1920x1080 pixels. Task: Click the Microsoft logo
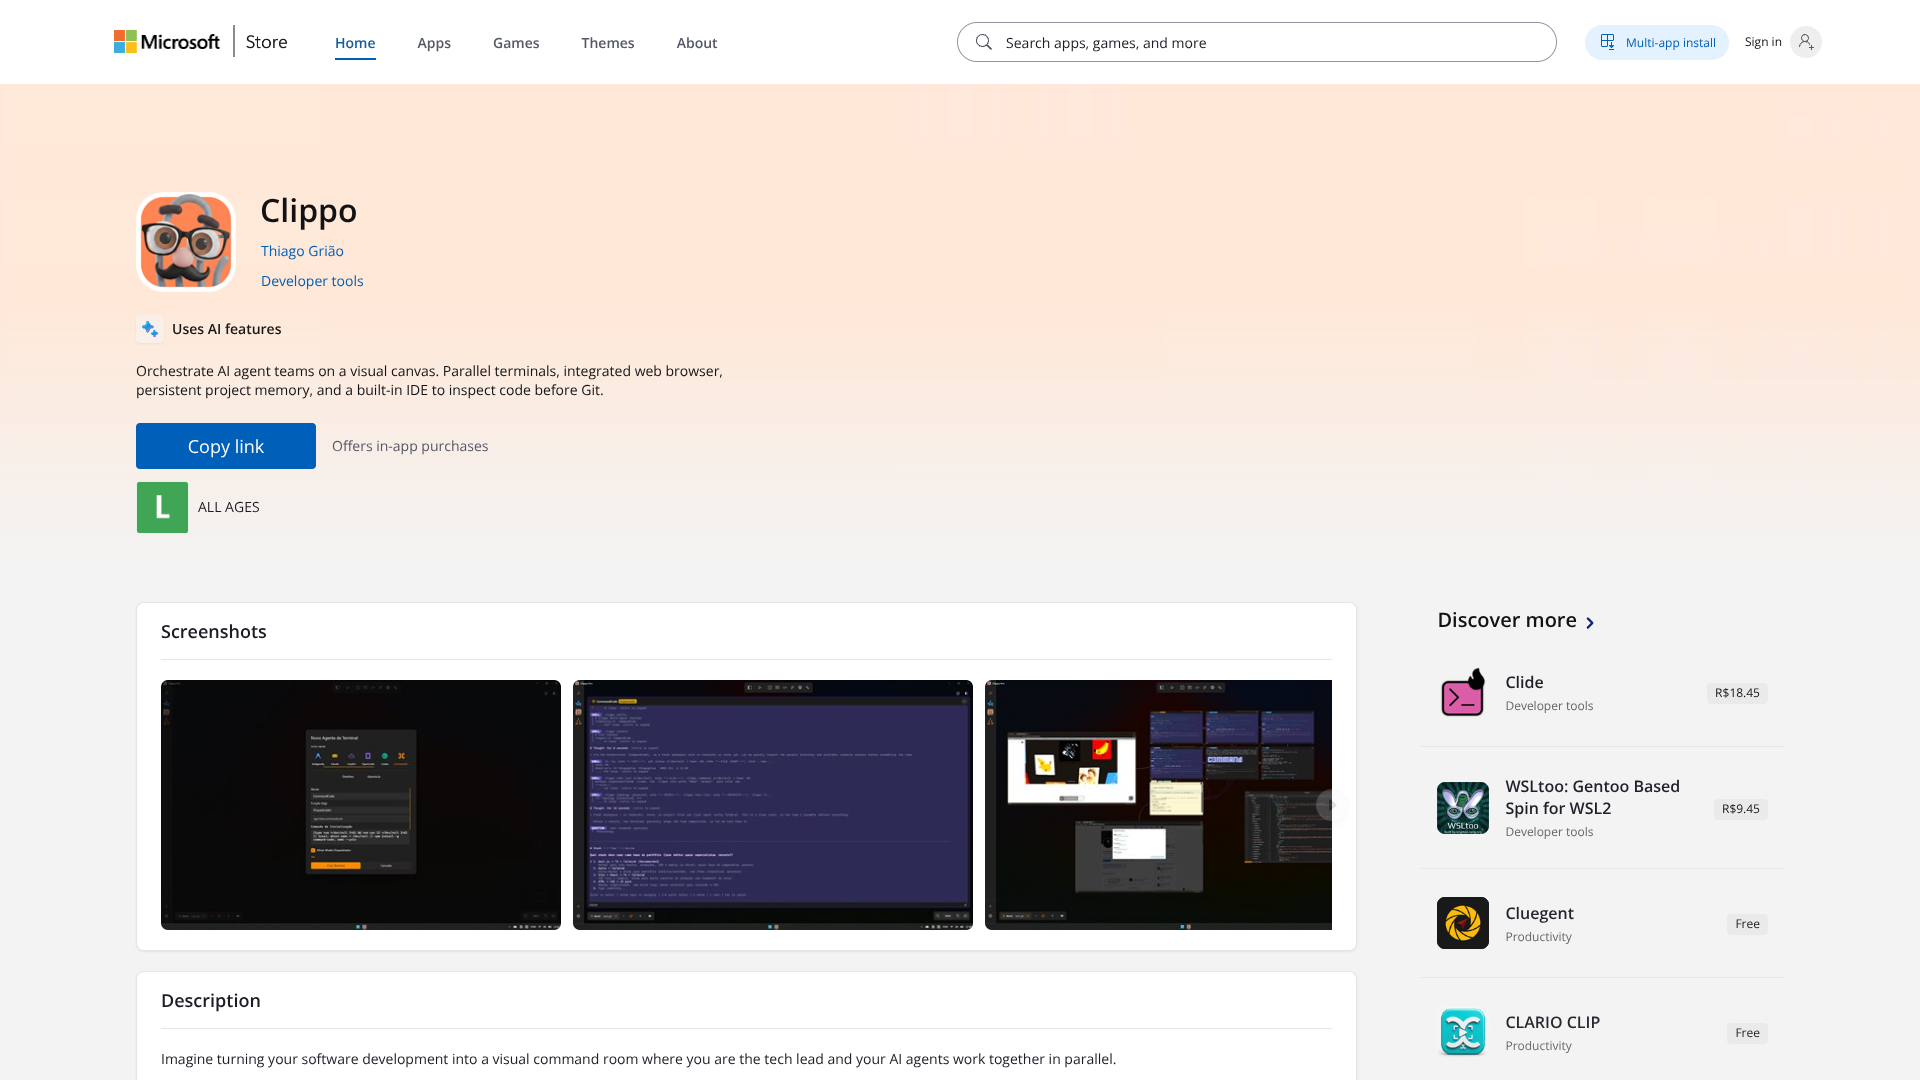(x=167, y=42)
